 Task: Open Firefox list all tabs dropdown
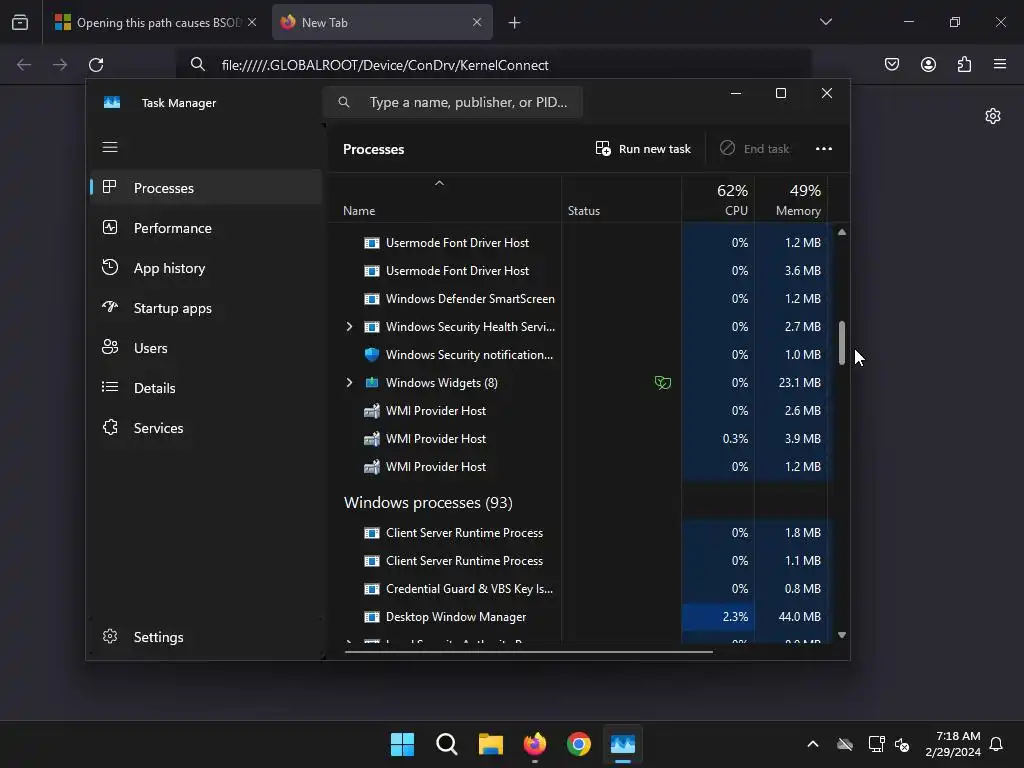pos(826,22)
